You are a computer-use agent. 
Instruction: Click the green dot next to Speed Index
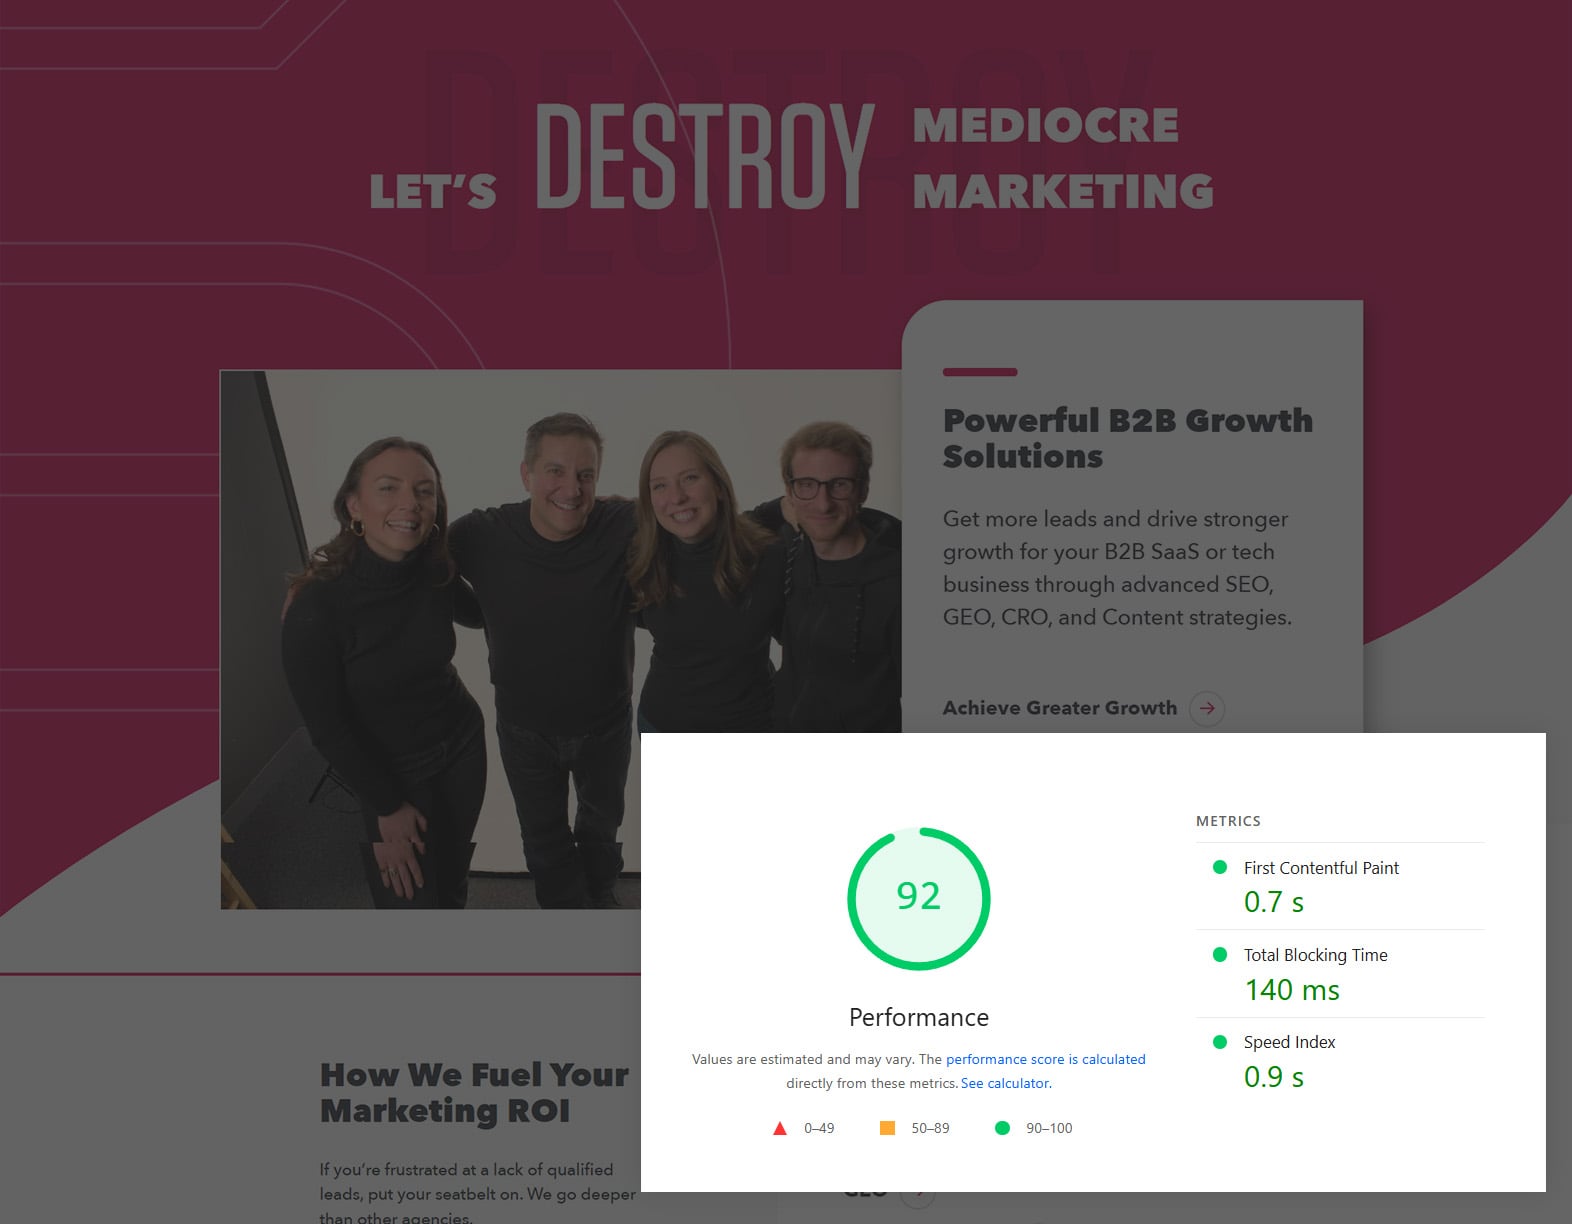[1219, 1041]
